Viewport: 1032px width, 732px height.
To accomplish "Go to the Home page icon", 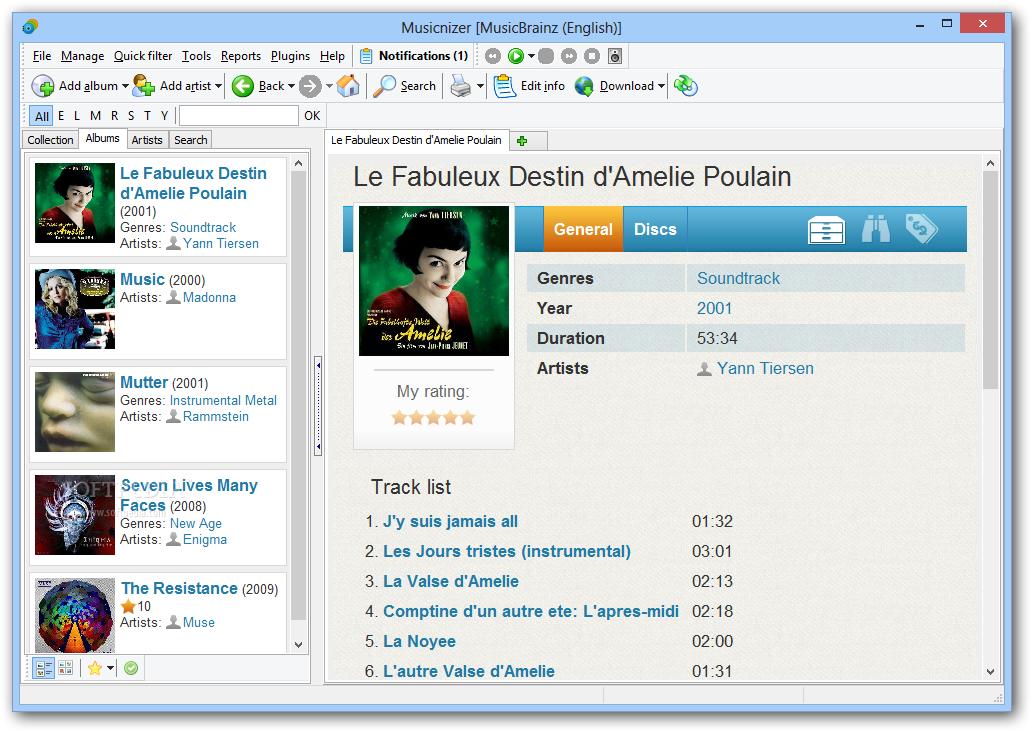I will 348,86.
